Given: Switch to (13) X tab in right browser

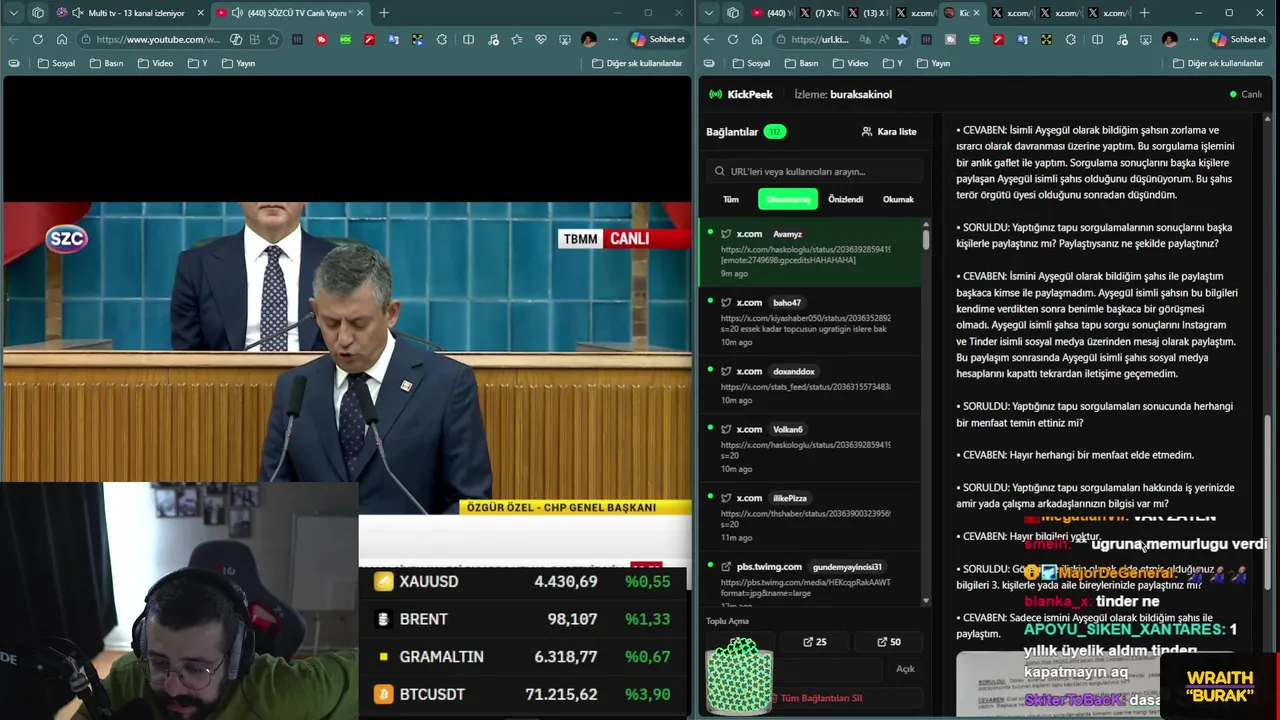Looking at the screenshot, I should (868, 13).
